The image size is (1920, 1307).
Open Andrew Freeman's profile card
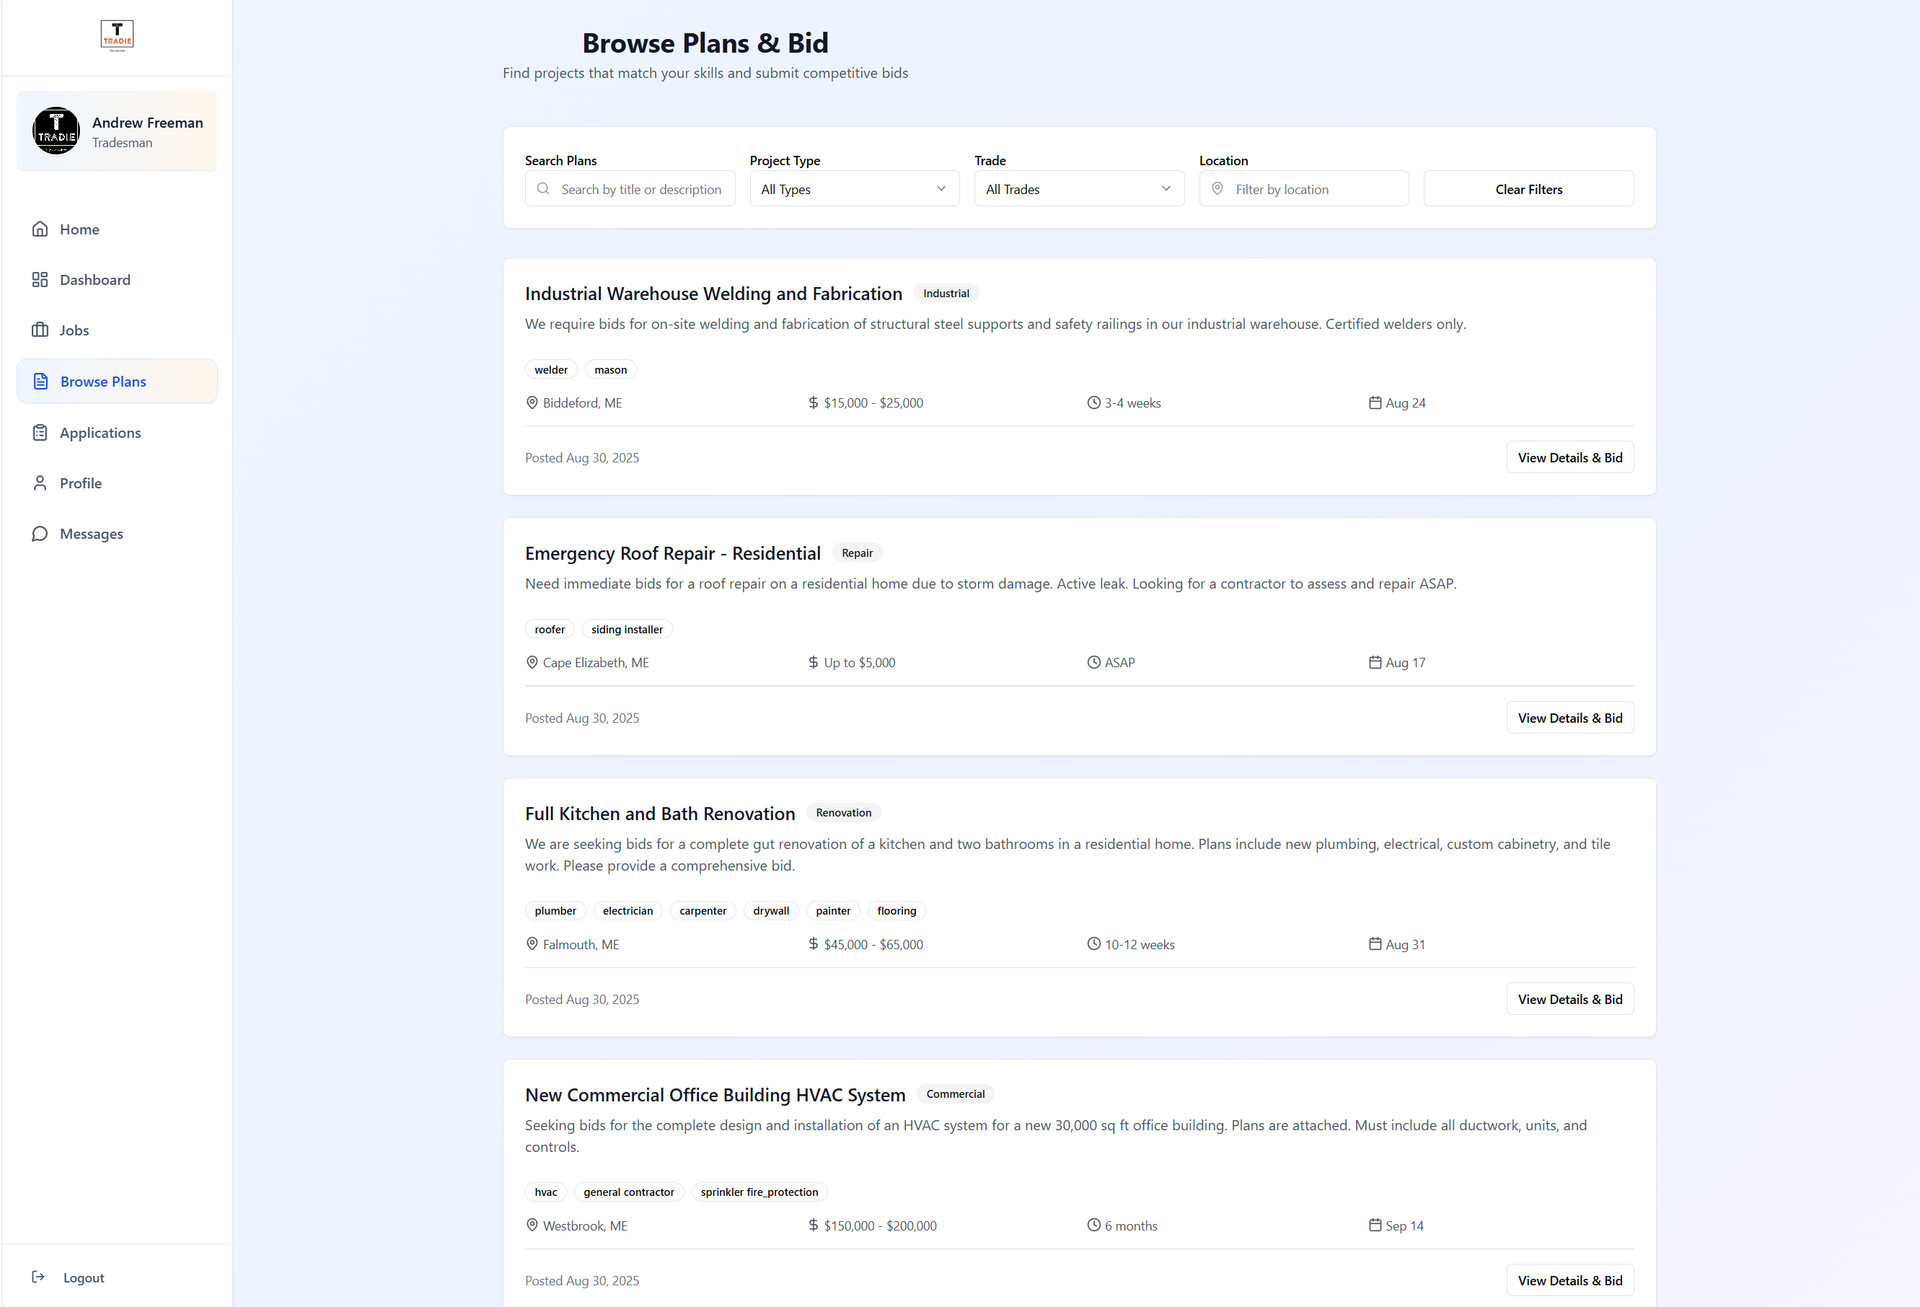(117, 131)
